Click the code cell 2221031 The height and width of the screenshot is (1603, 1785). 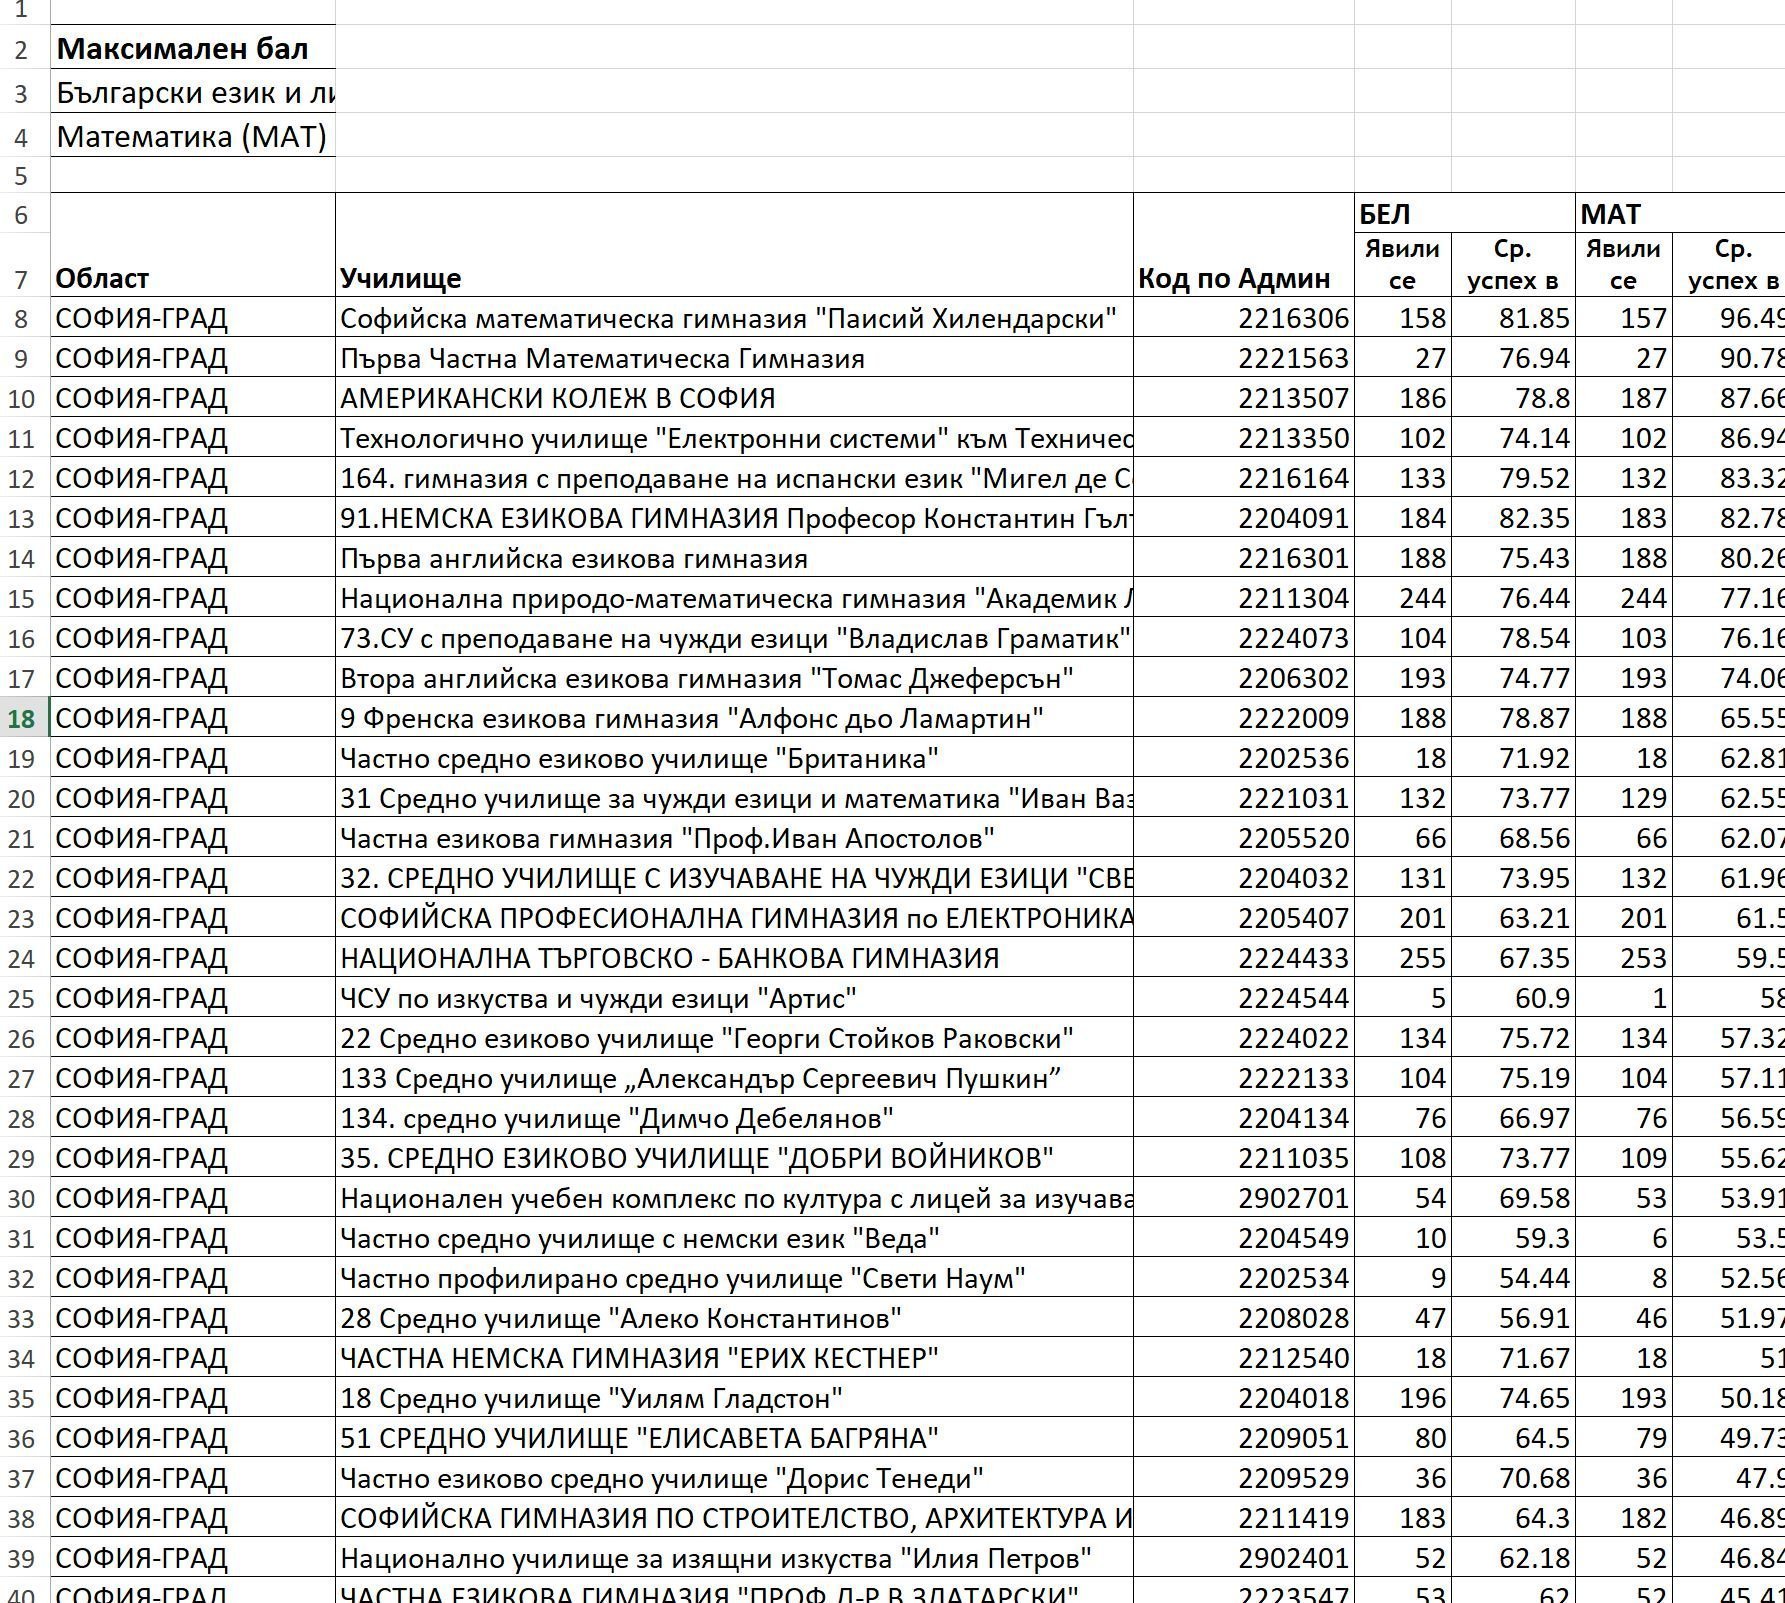pos(1243,798)
